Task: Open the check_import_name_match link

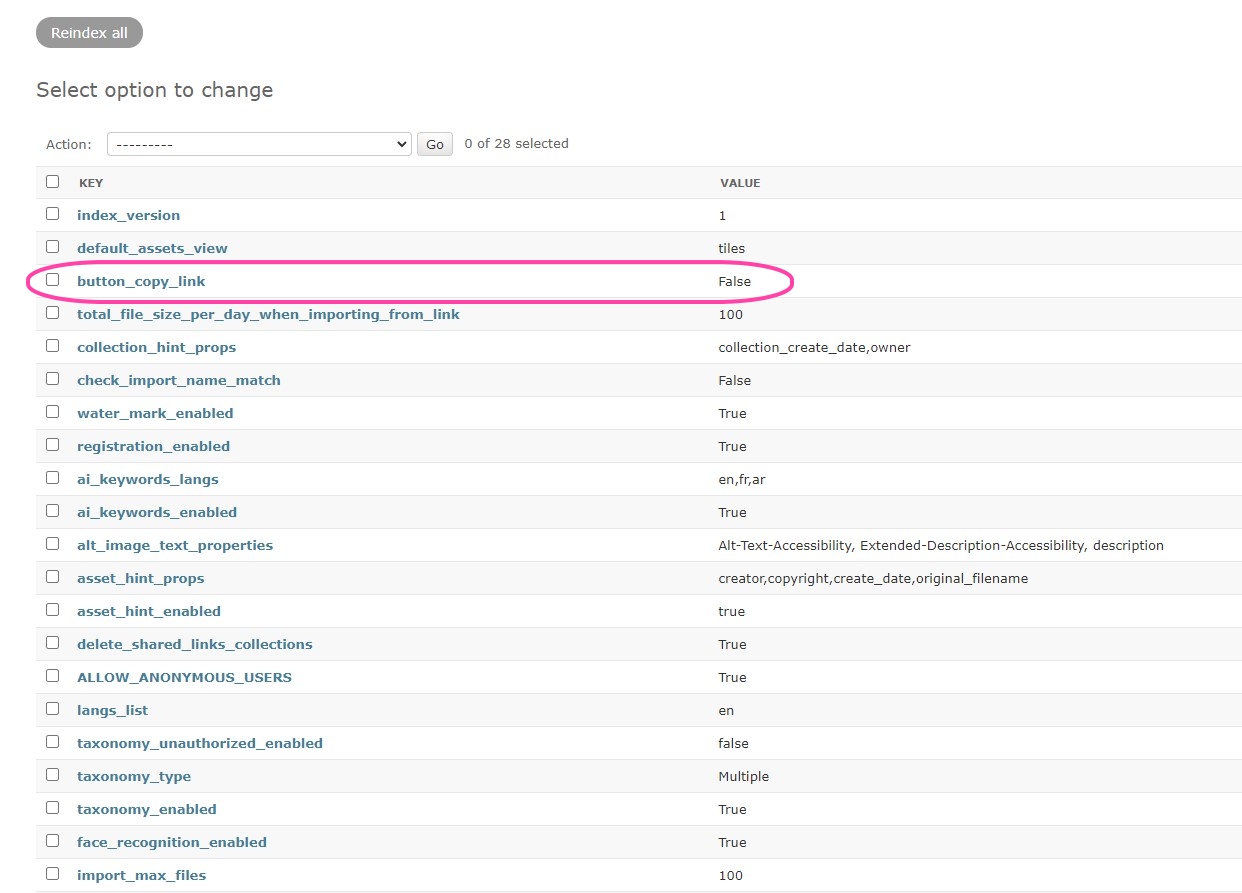Action: [x=179, y=380]
